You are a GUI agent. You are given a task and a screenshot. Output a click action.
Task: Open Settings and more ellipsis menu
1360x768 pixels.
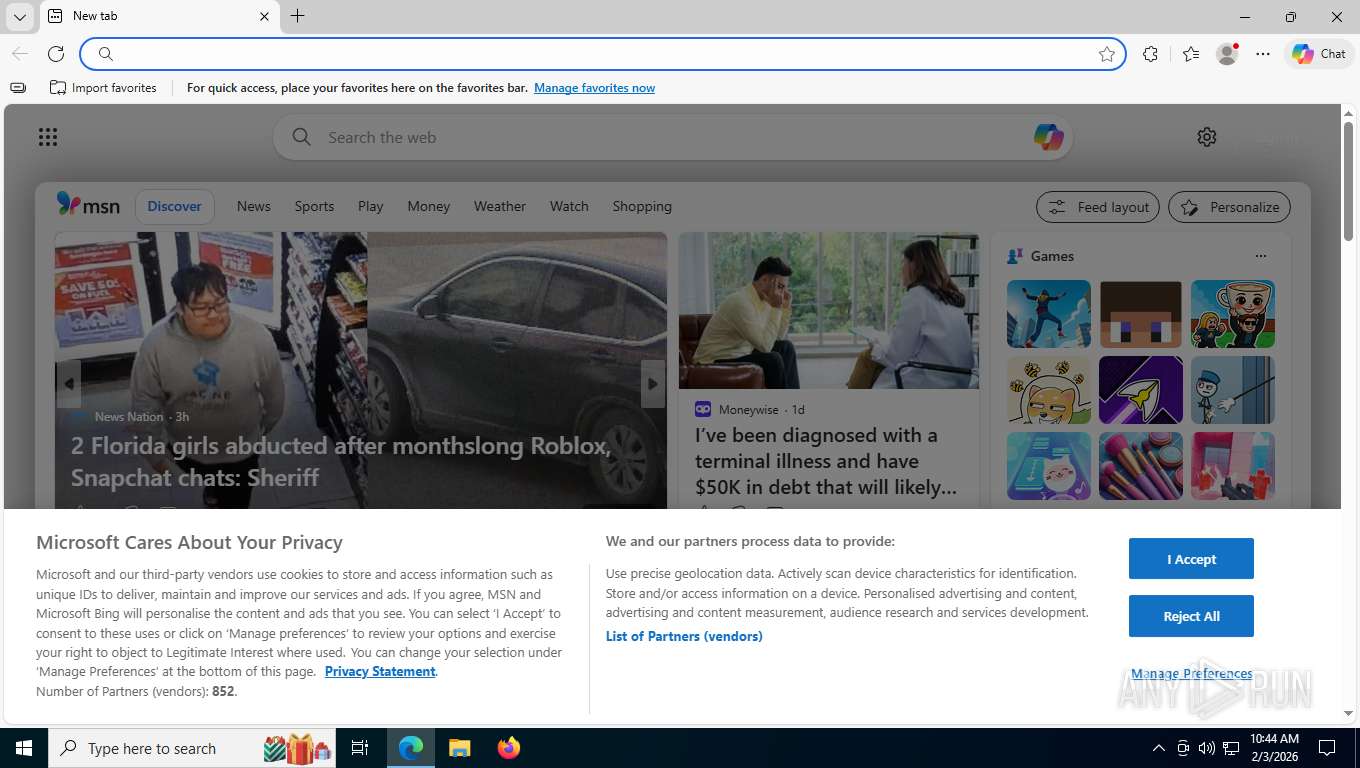(1263, 54)
